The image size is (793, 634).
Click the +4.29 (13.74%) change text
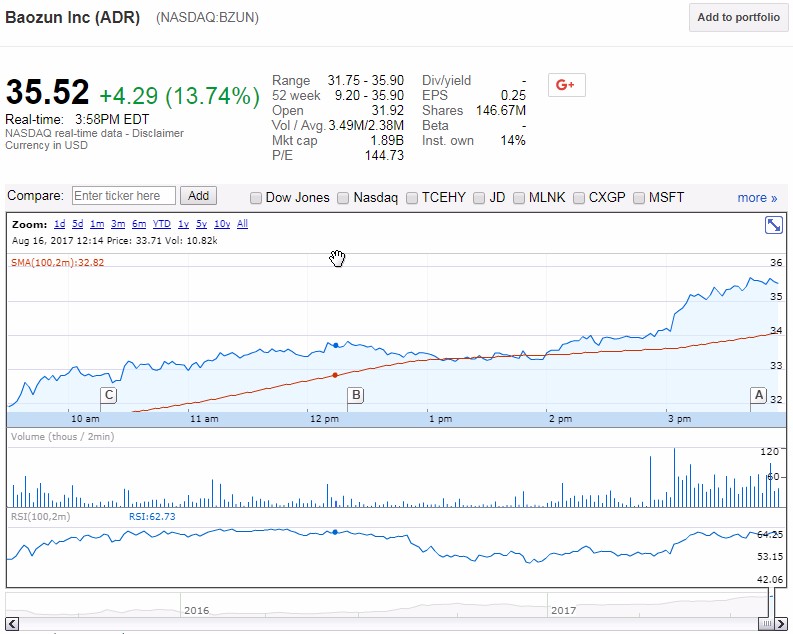(x=180, y=96)
